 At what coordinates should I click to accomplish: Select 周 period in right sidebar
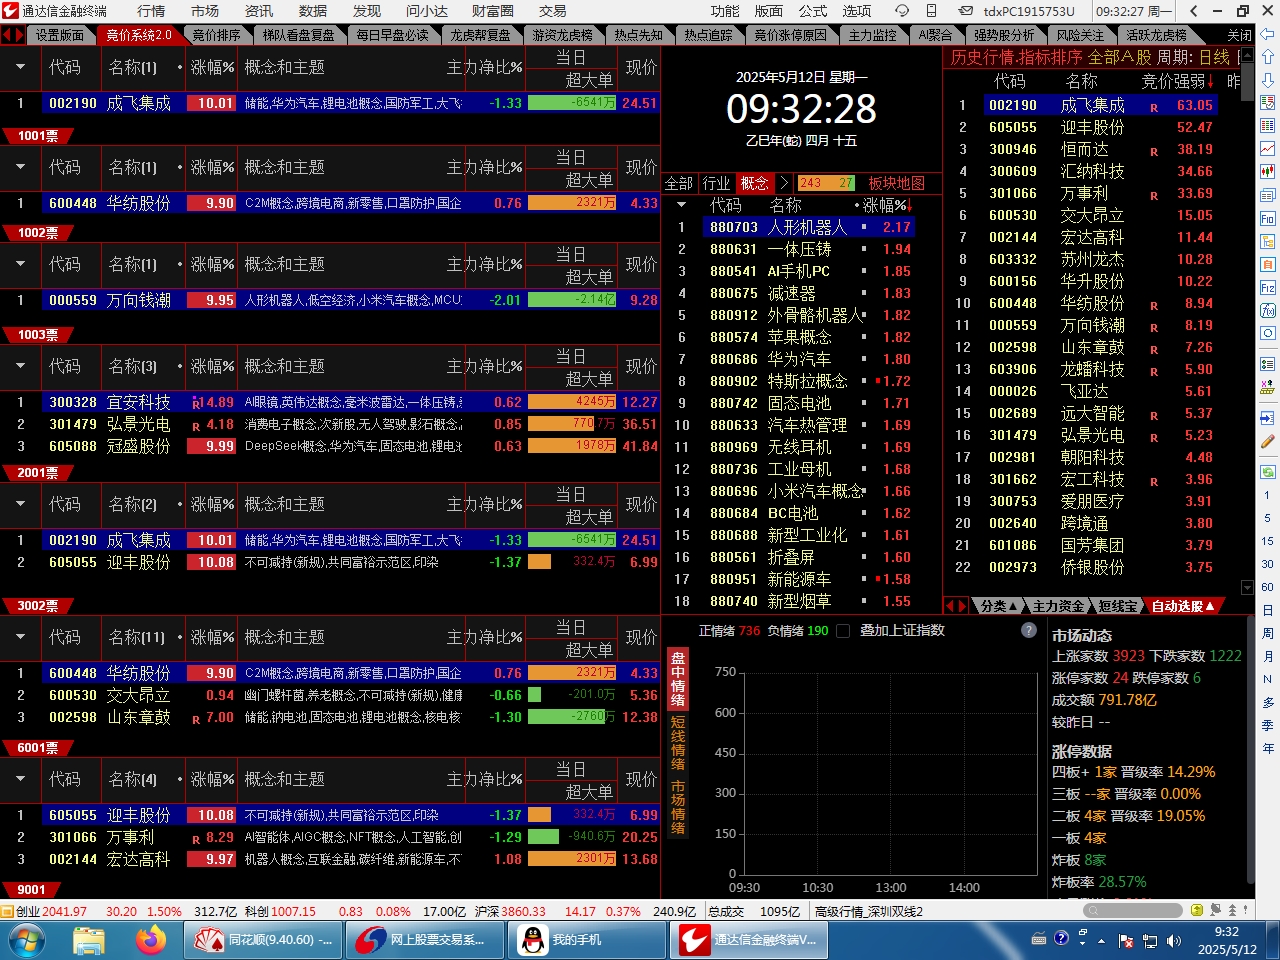pos(1268,633)
